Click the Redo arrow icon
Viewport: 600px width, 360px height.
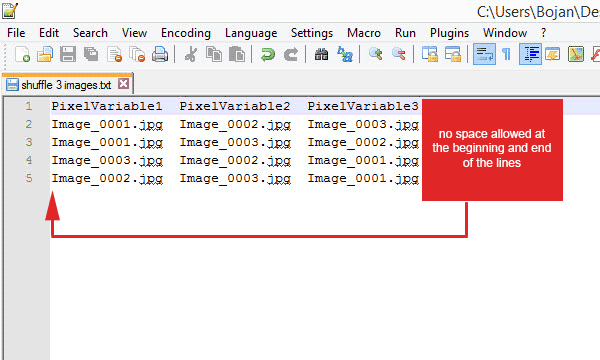tap(290, 54)
